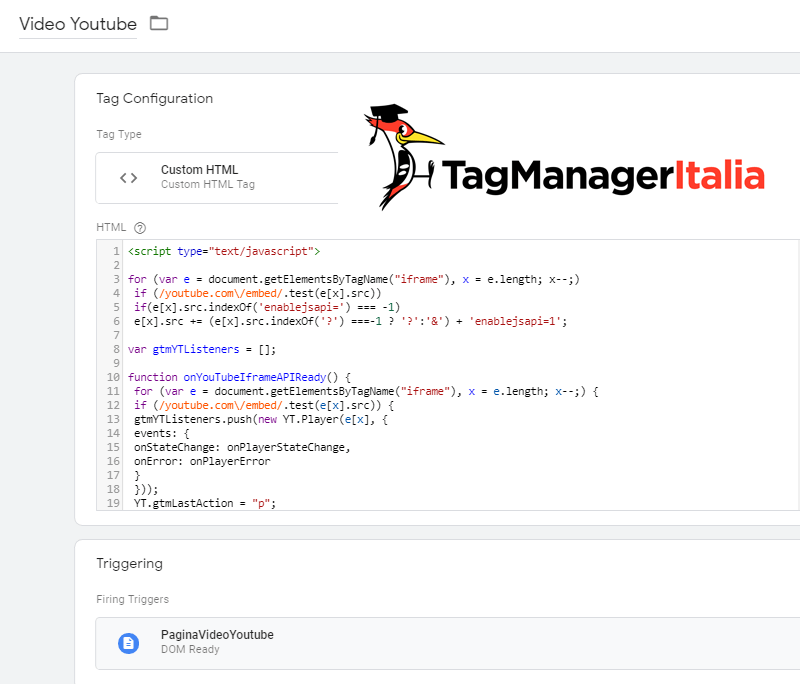This screenshot has width=800, height=684.
Task: Click the Firing Triggers label
Action: point(133,599)
